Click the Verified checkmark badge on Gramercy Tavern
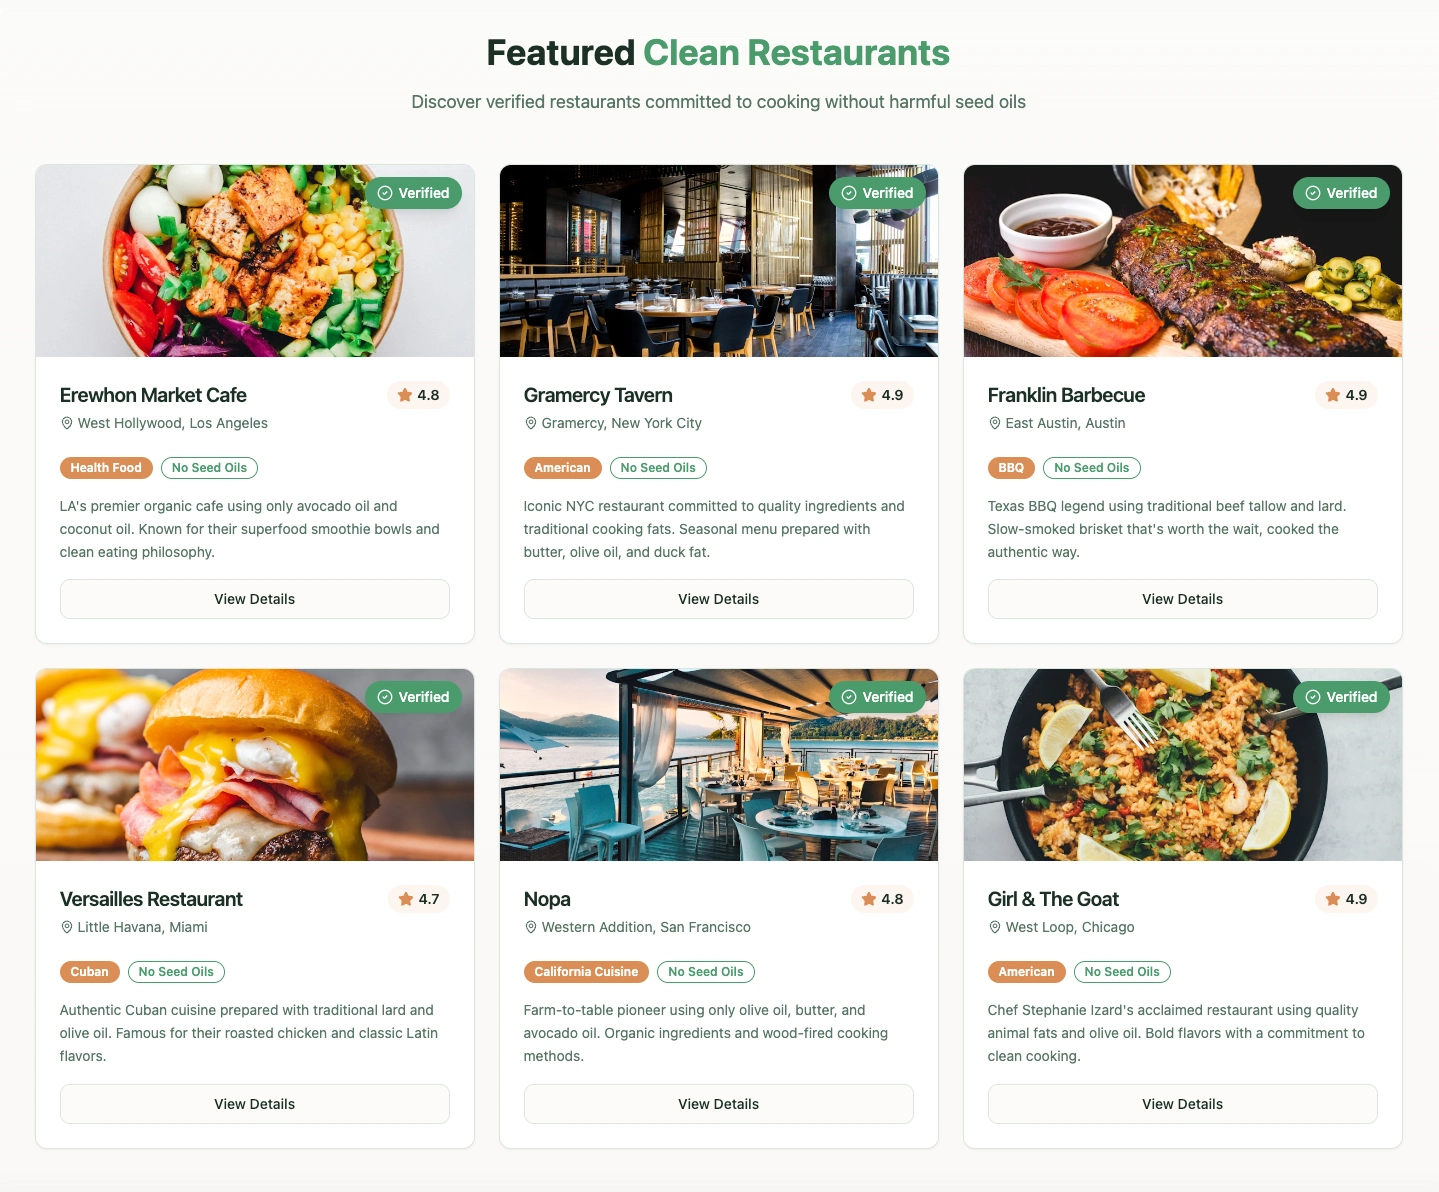 click(x=877, y=193)
